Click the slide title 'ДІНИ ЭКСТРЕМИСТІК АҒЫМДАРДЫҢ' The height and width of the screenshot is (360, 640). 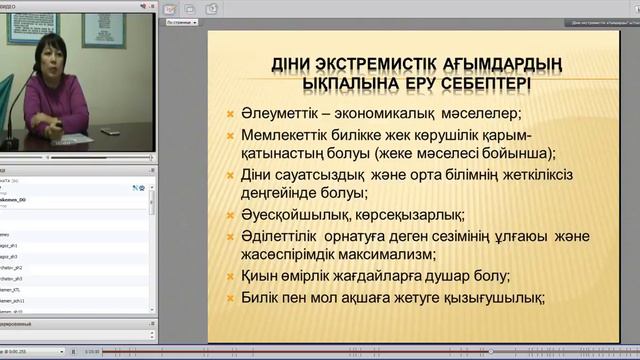click(x=417, y=64)
